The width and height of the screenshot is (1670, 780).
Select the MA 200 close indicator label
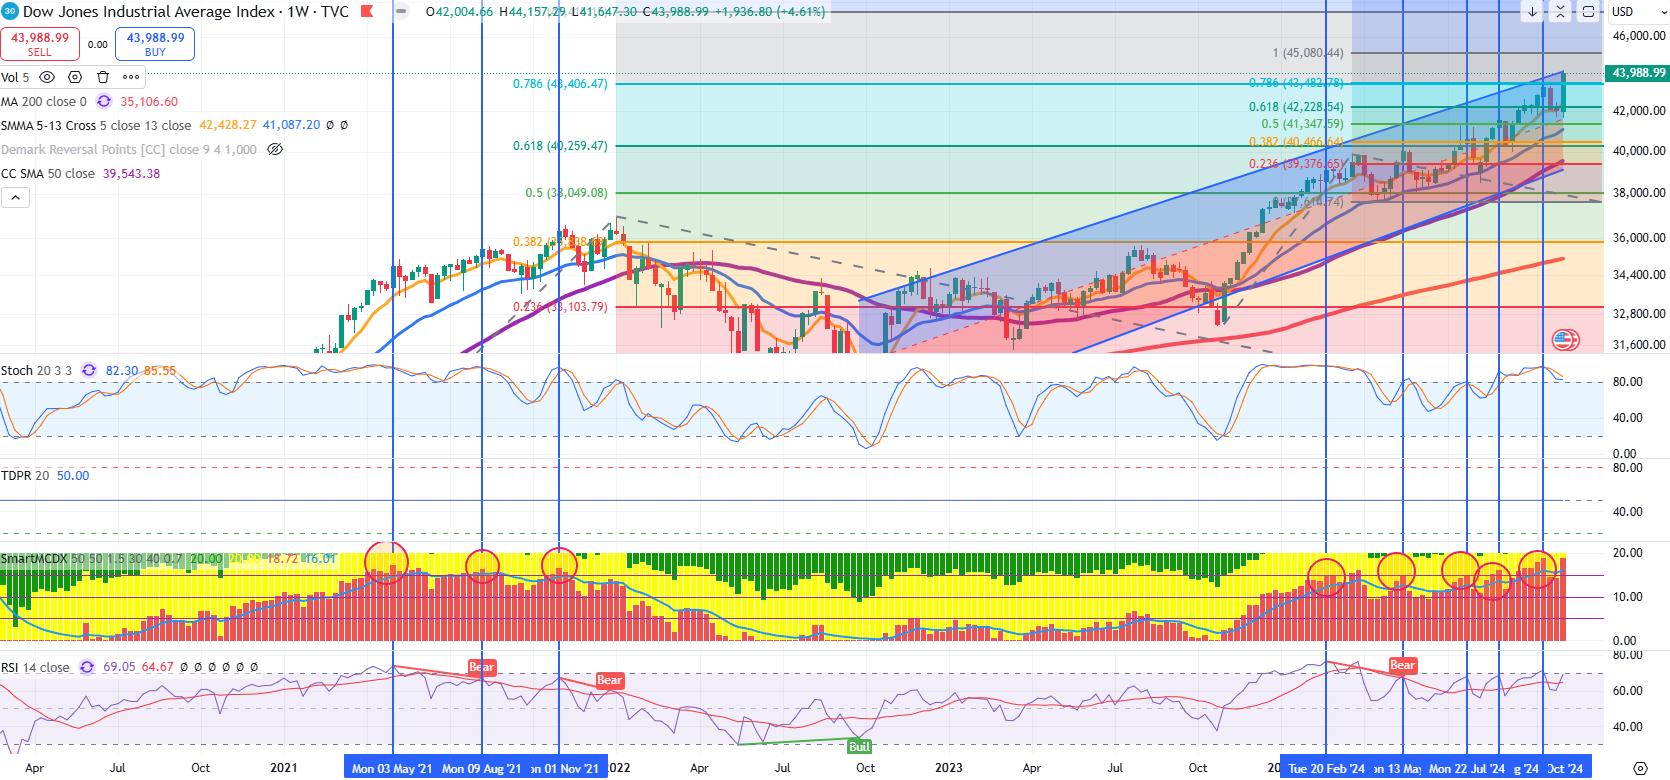[x=44, y=101]
